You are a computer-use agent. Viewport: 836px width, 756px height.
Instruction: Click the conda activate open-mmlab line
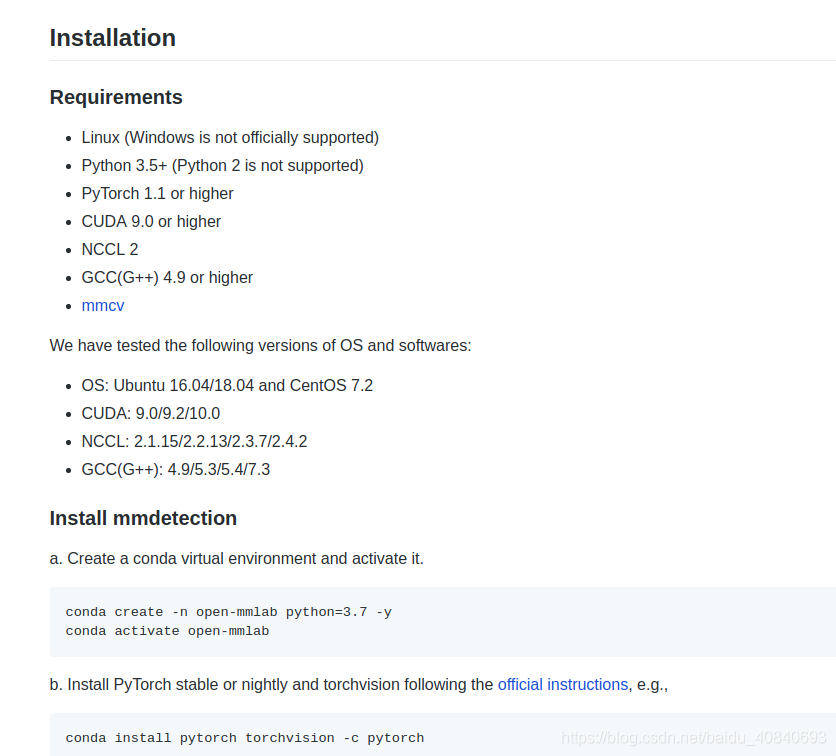(167, 631)
